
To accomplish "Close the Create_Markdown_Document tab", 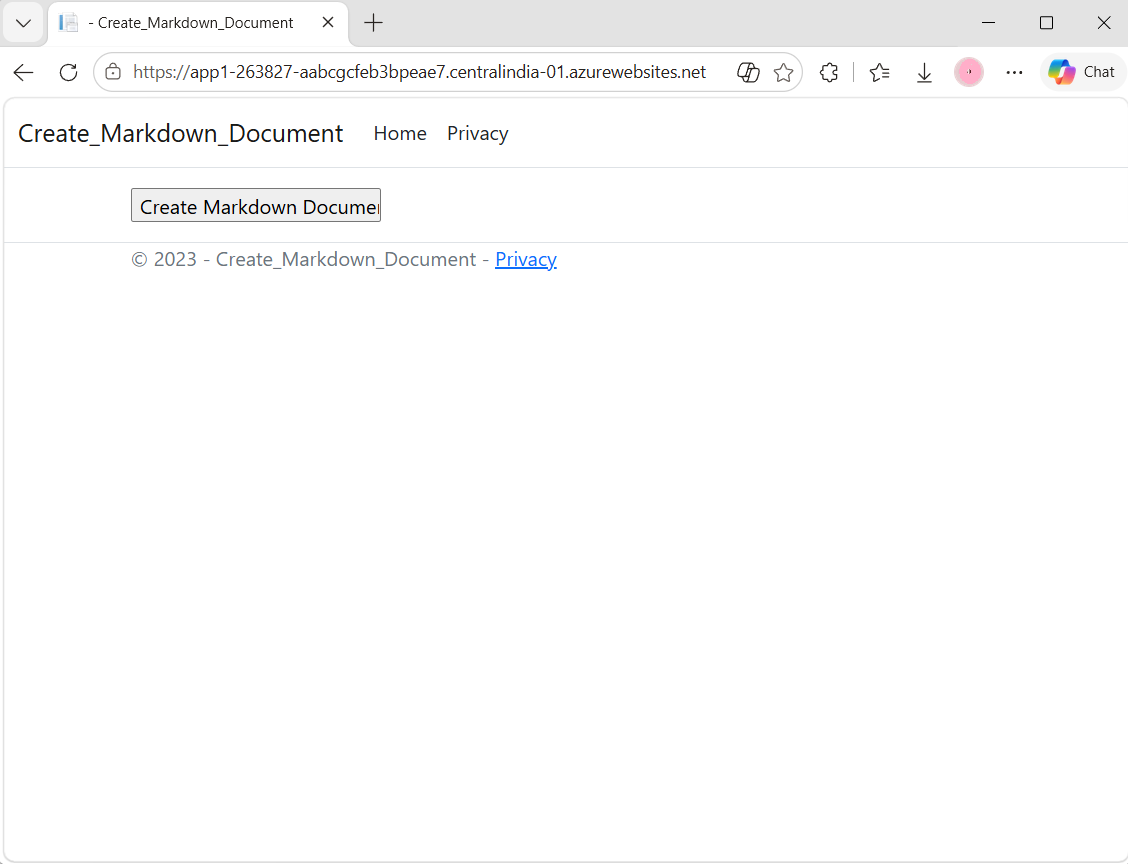I will tap(328, 22).
